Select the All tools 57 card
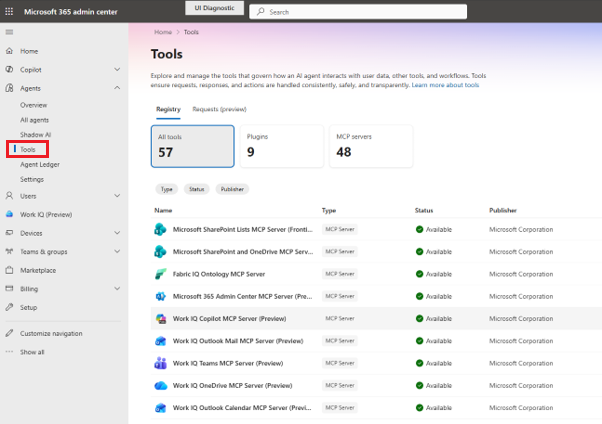The width and height of the screenshot is (602, 424). pos(193,146)
